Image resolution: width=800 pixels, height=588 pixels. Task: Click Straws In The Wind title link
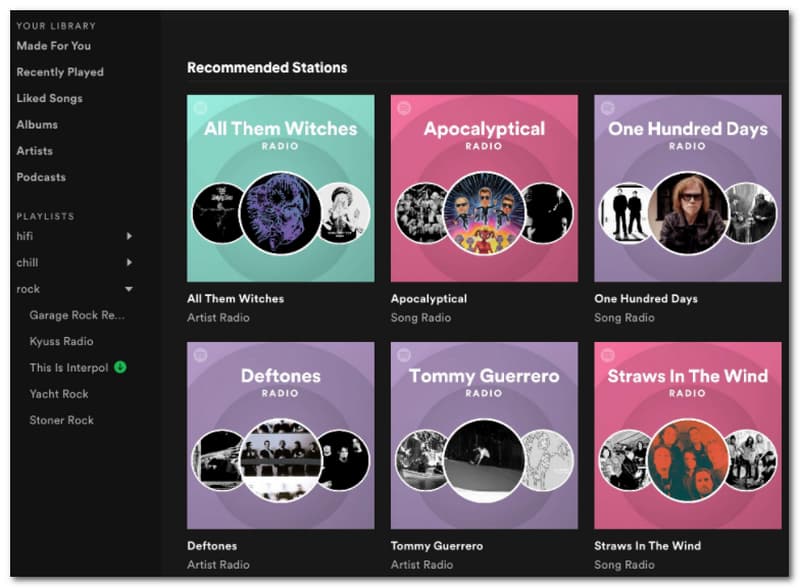pos(647,546)
